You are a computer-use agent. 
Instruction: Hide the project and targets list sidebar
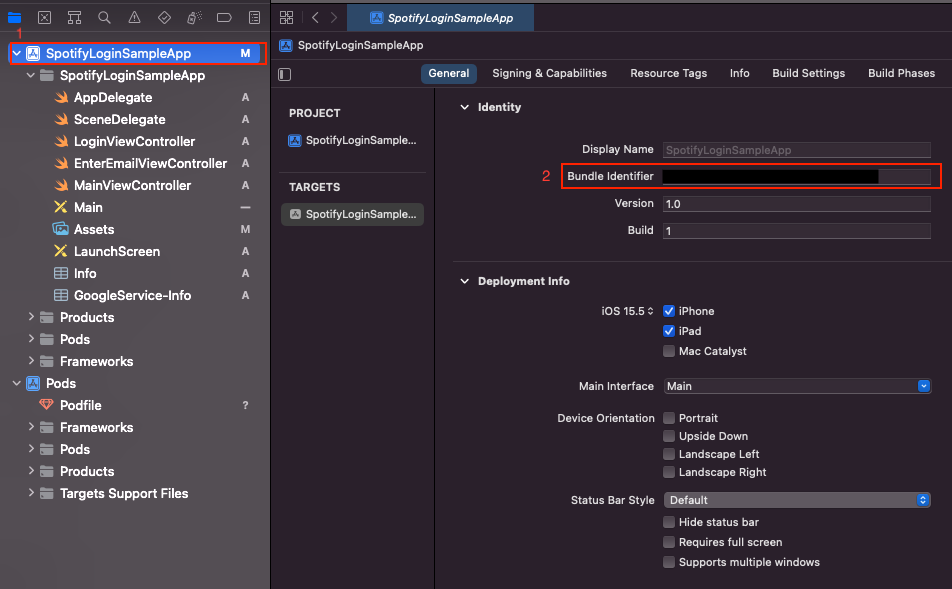click(x=285, y=74)
